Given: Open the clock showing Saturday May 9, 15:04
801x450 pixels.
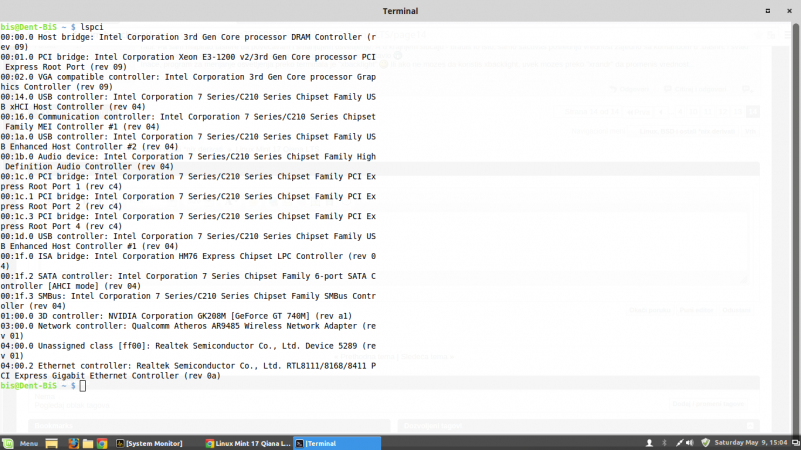Looking at the screenshot, I should tap(750, 443).
